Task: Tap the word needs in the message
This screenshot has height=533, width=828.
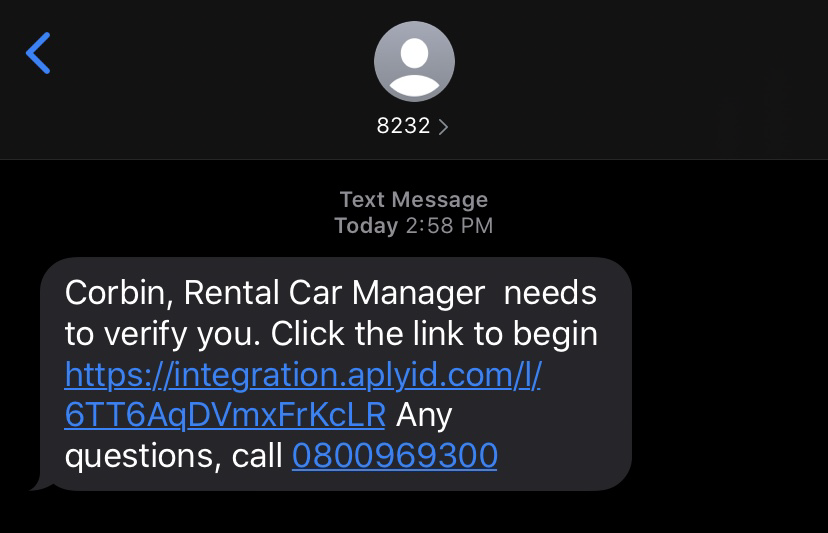Action: pyautogui.click(x=550, y=294)
